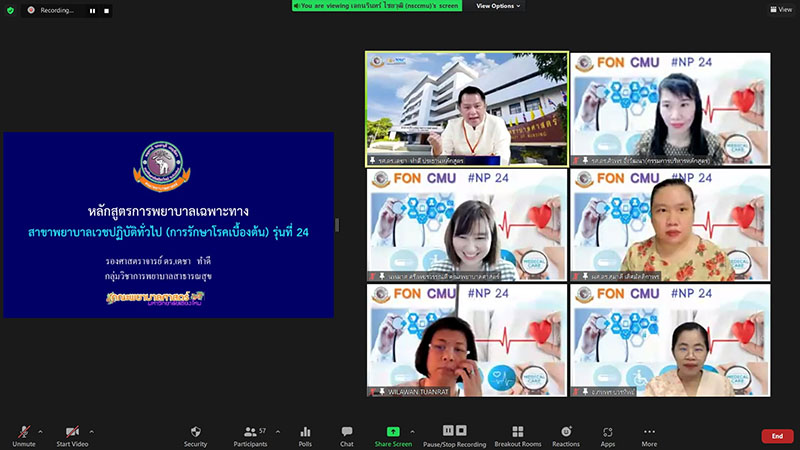
Task: Open the More options menu
Action: pyautogui.click(x=649, y=436)
